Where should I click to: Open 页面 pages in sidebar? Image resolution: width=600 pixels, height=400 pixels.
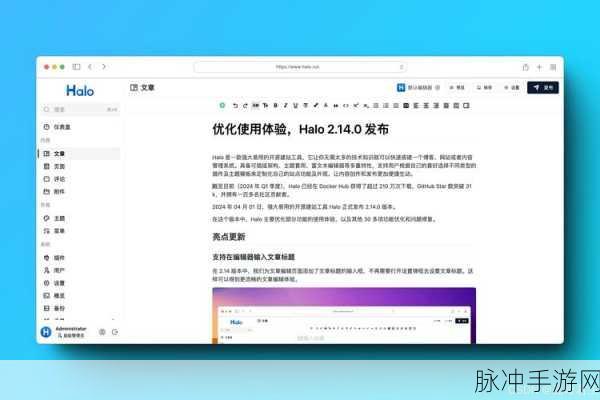coord(80,166)
